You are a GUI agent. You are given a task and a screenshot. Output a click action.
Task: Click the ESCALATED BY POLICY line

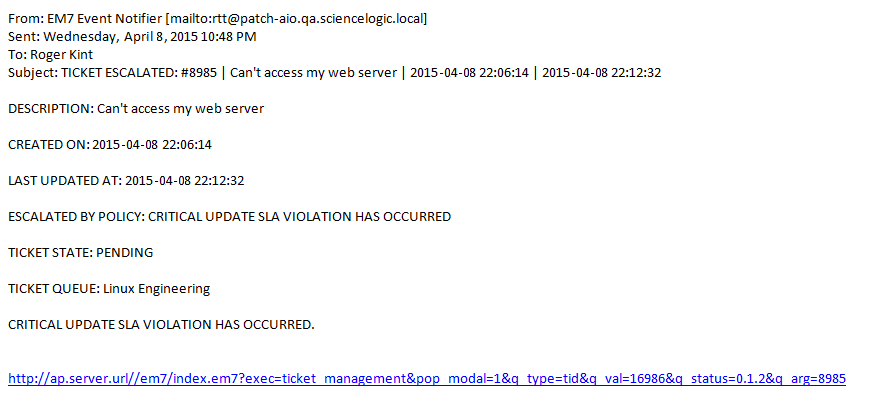tap(229, 217)
